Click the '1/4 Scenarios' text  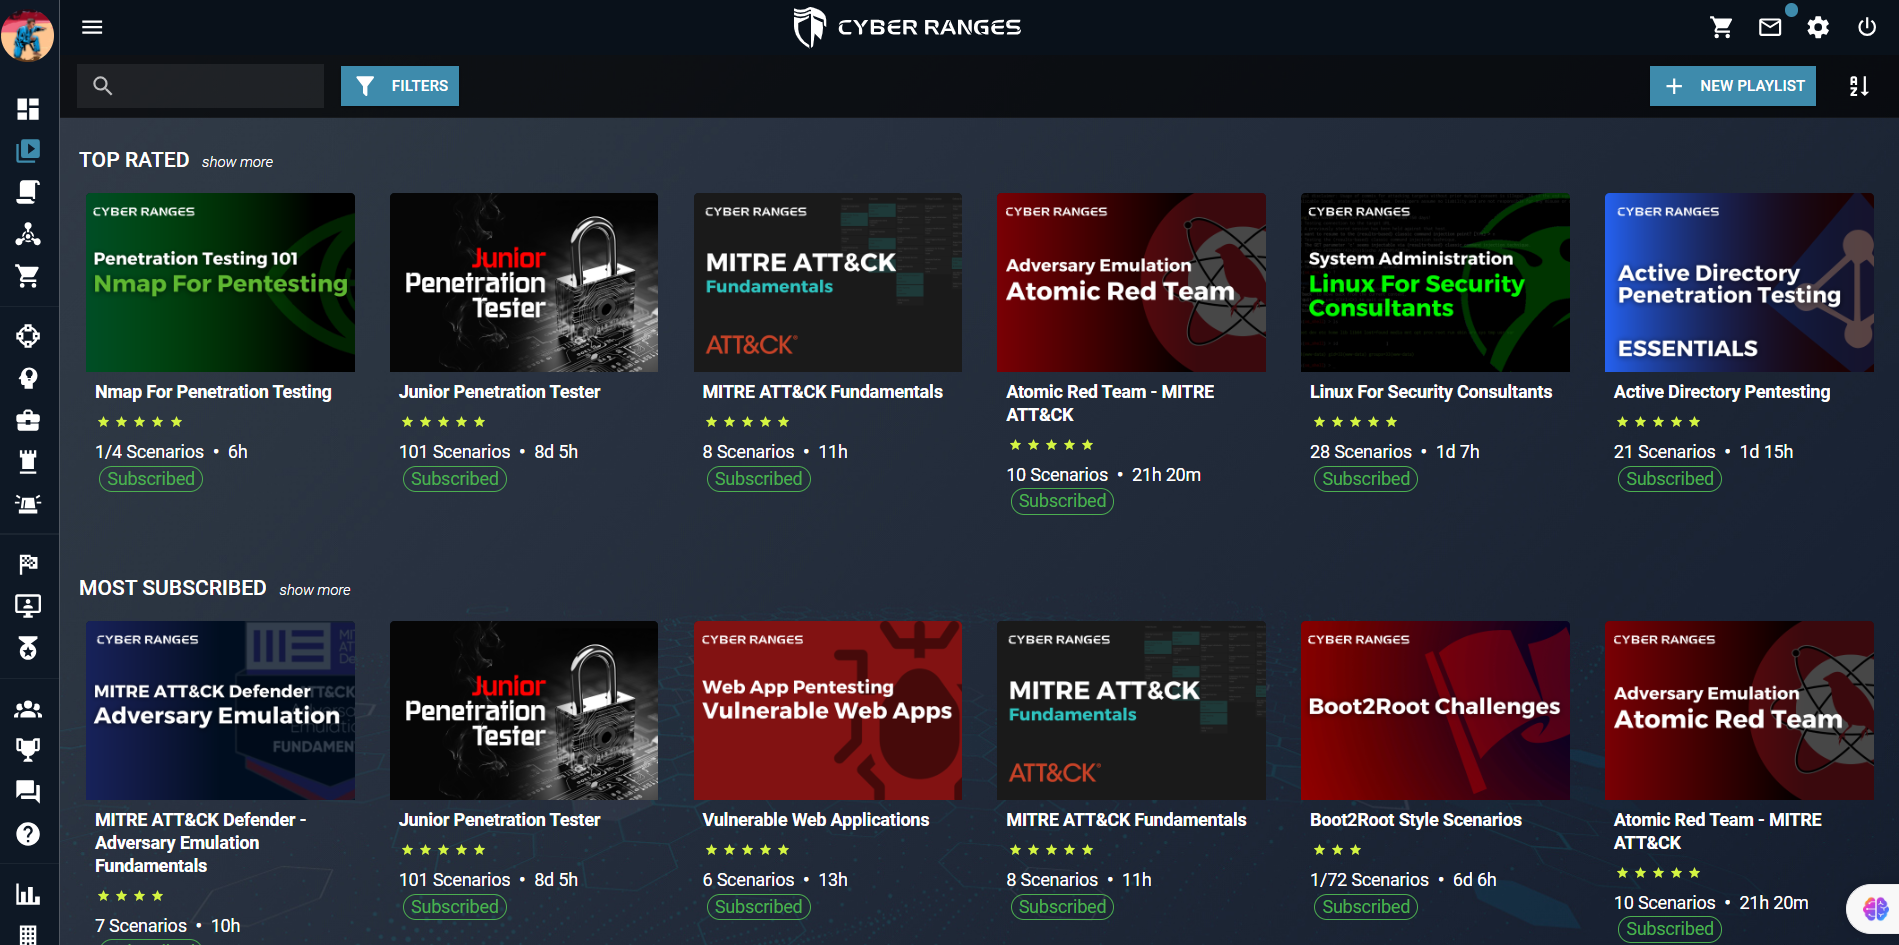[x=149, y=452]
